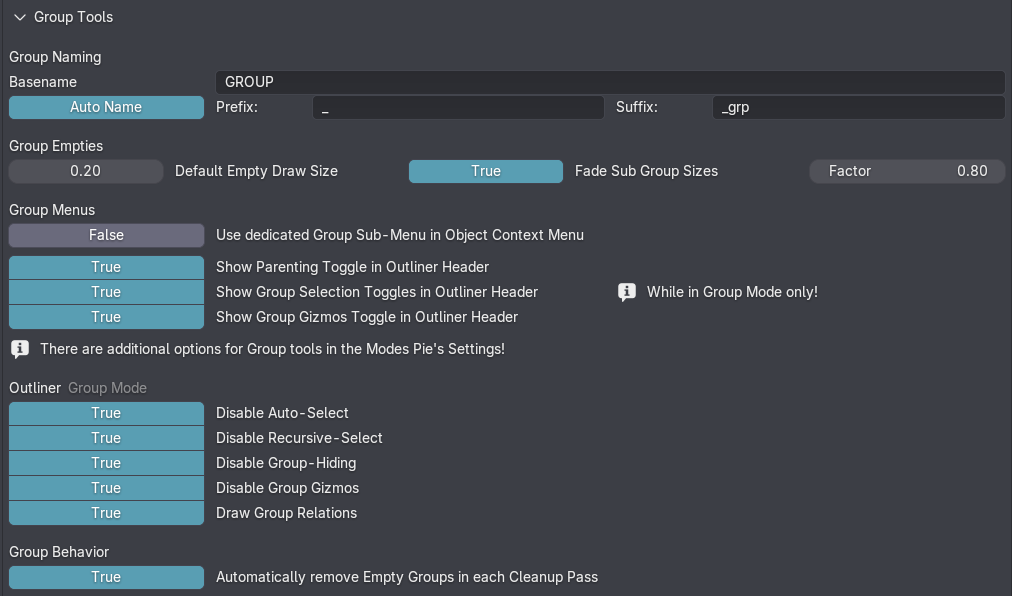Click the Prefix text field
Screen dimensions: 1012x596
point(458,107)
